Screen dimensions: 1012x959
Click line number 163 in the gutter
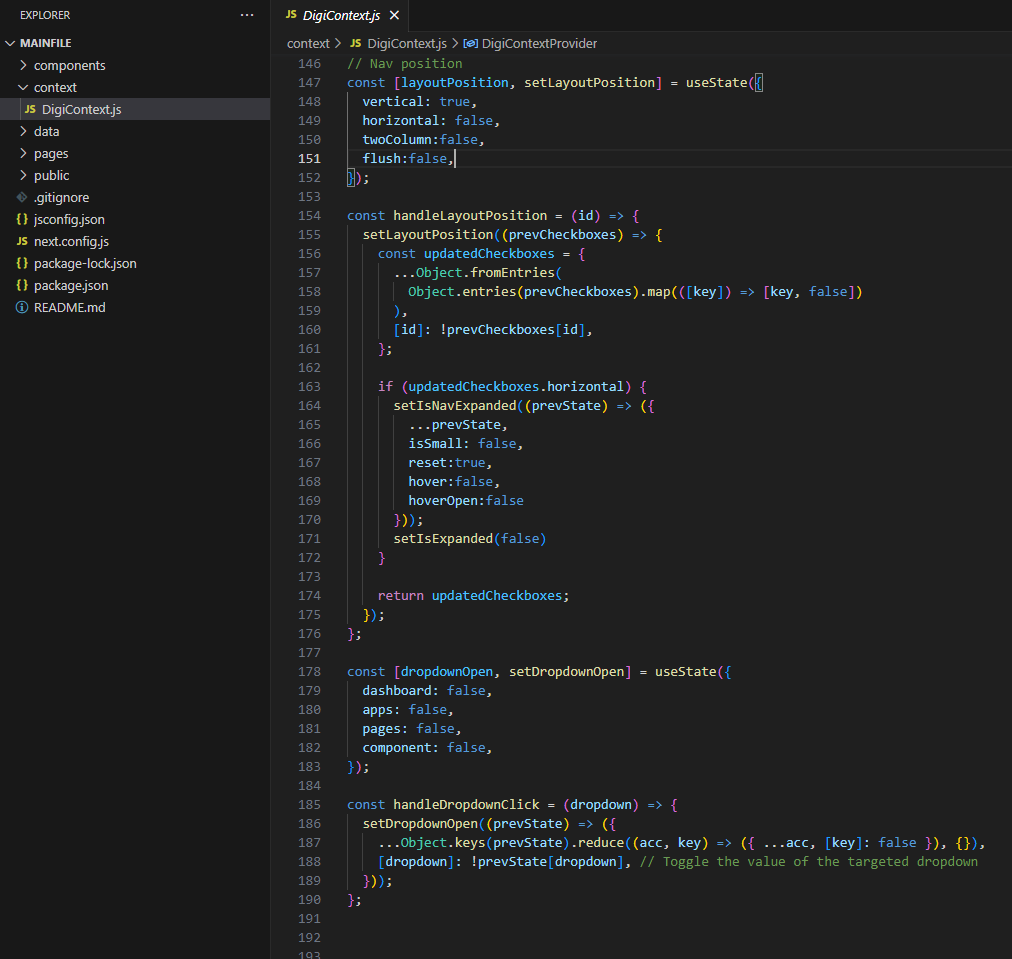coord(309,386)
